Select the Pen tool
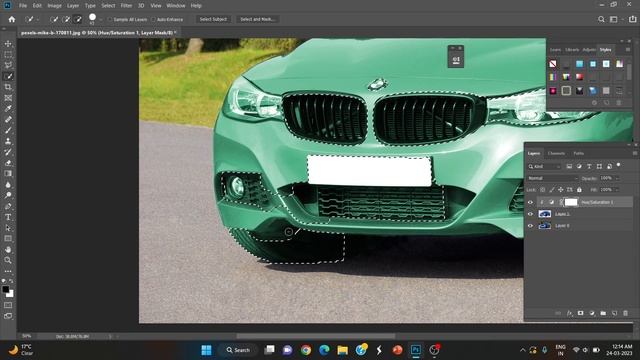 tap(8, 206)
